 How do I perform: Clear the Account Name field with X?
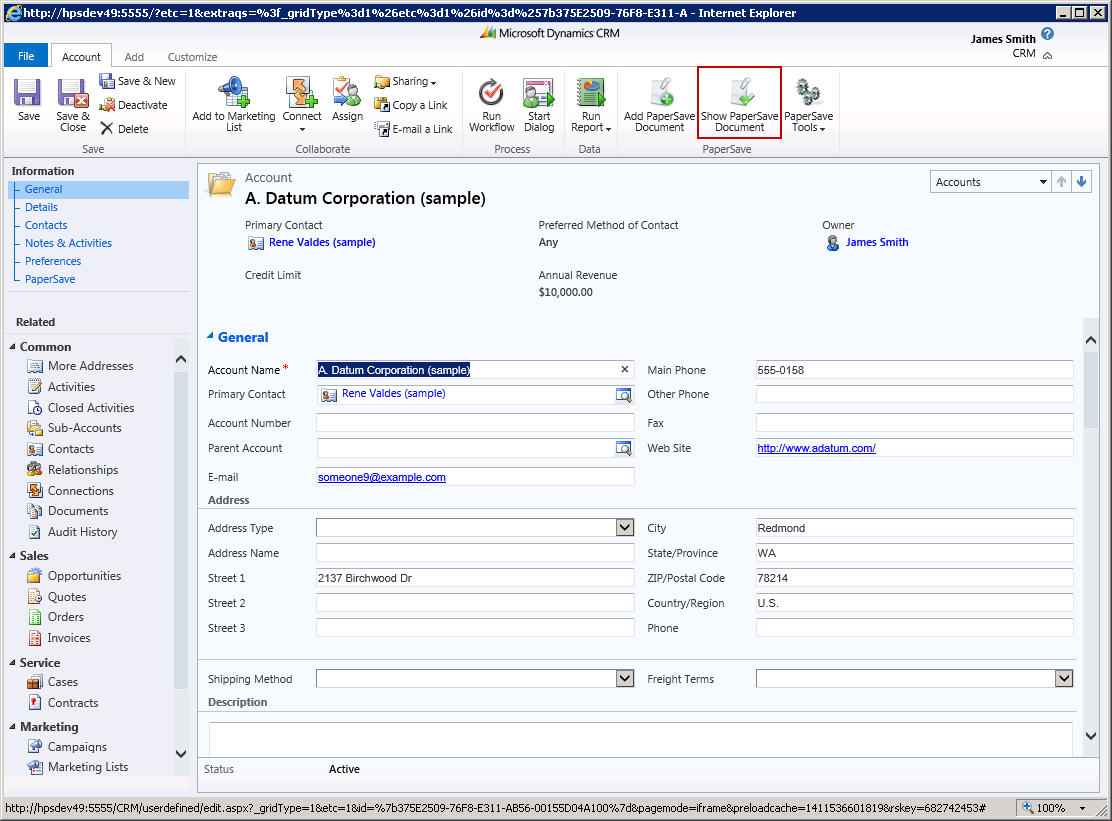point(625,369)
